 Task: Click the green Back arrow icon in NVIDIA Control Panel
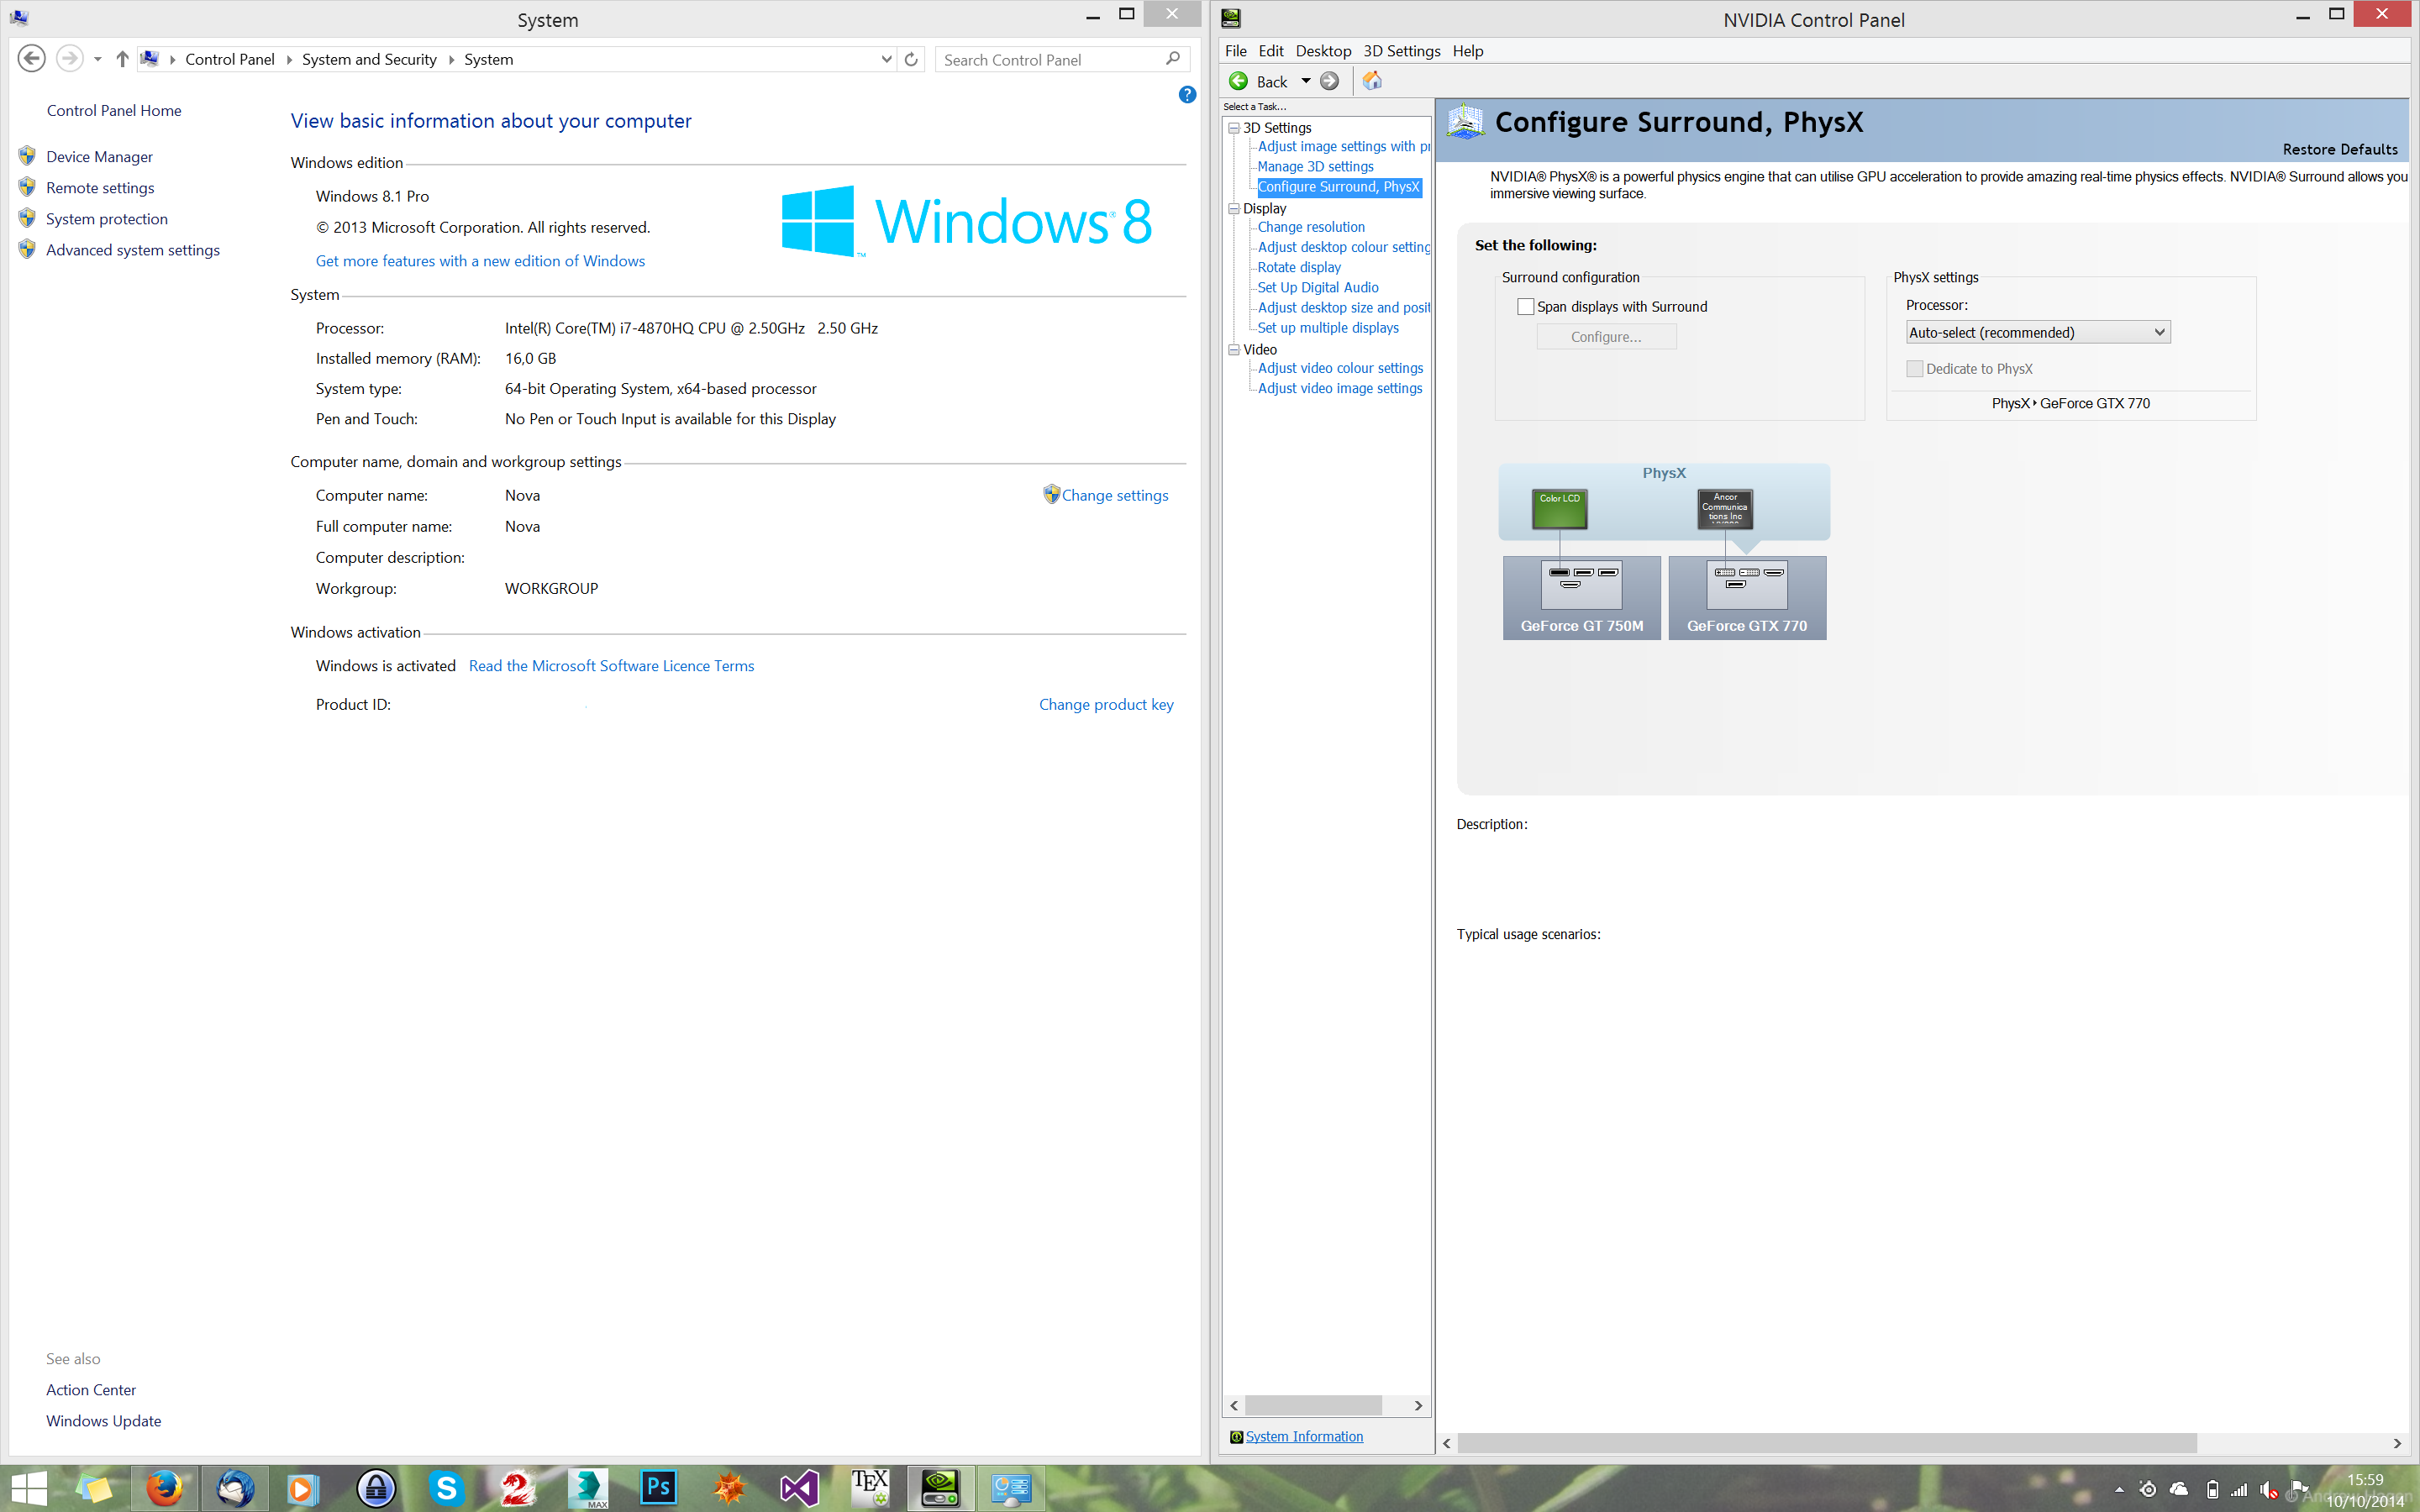pos(1238,81)
